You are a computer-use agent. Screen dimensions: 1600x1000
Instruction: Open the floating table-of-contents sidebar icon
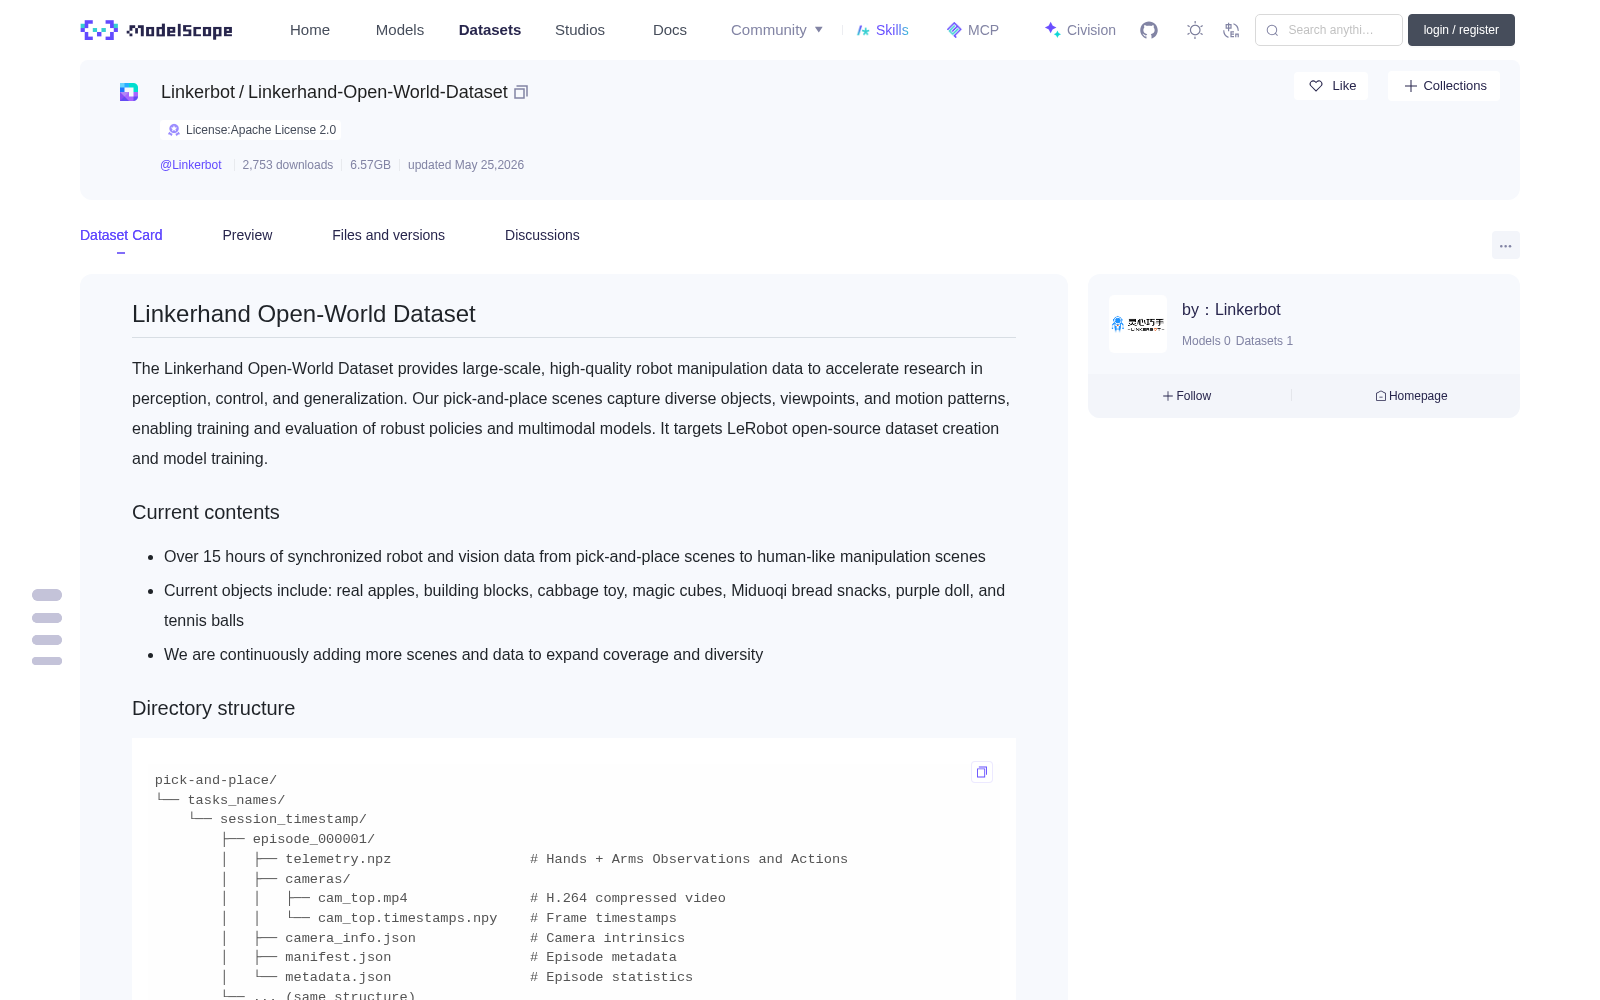pyautogui.click(x=47, y=628)
